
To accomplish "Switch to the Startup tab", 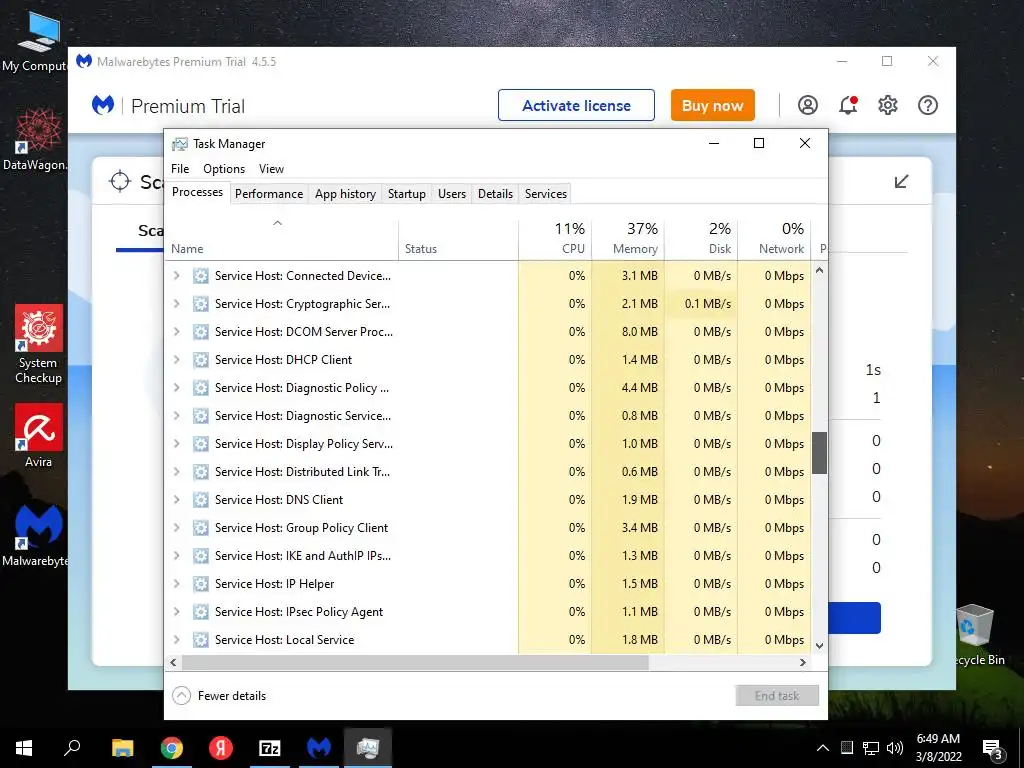I will pos(406,194).
